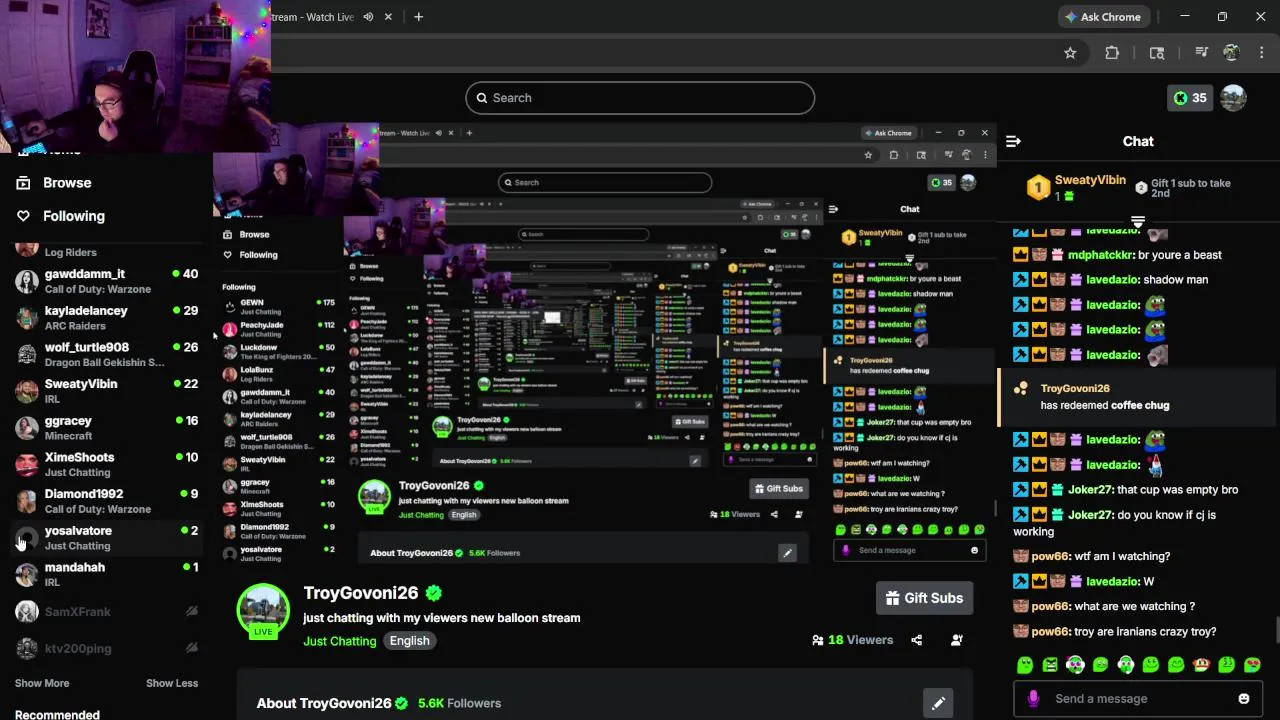Open kayladelancey channel row

point(106,318)
